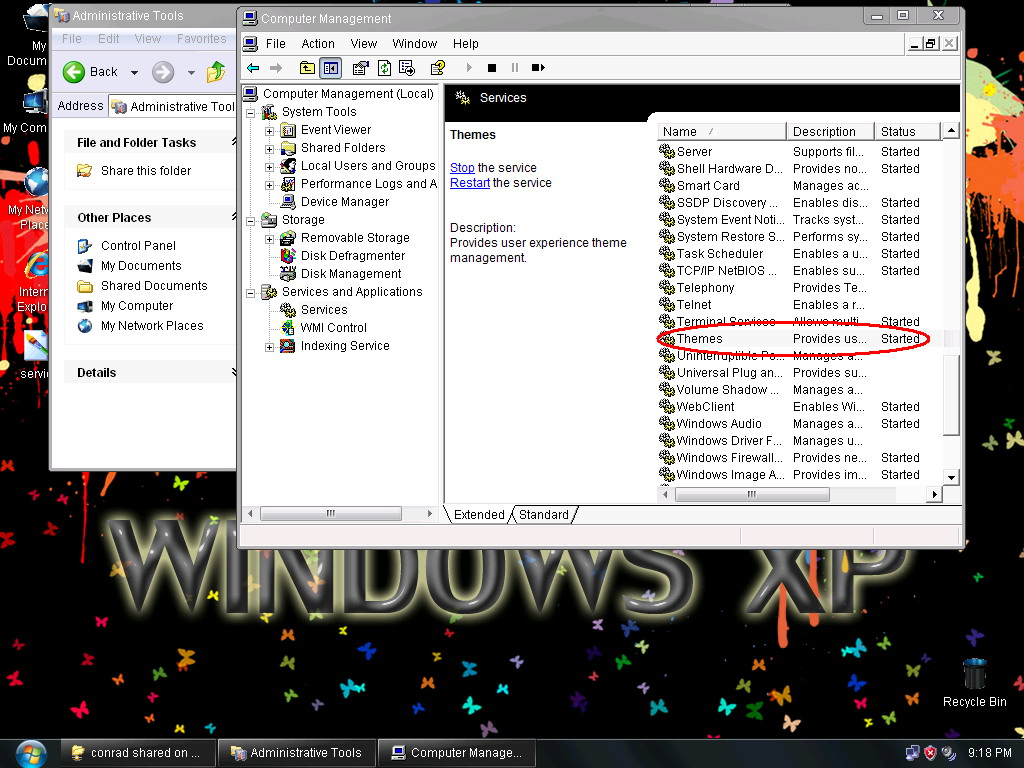This screenshot has width=1024, height=768.
Task: Switch to the Extended tab
Action: (x=479, y=515)
